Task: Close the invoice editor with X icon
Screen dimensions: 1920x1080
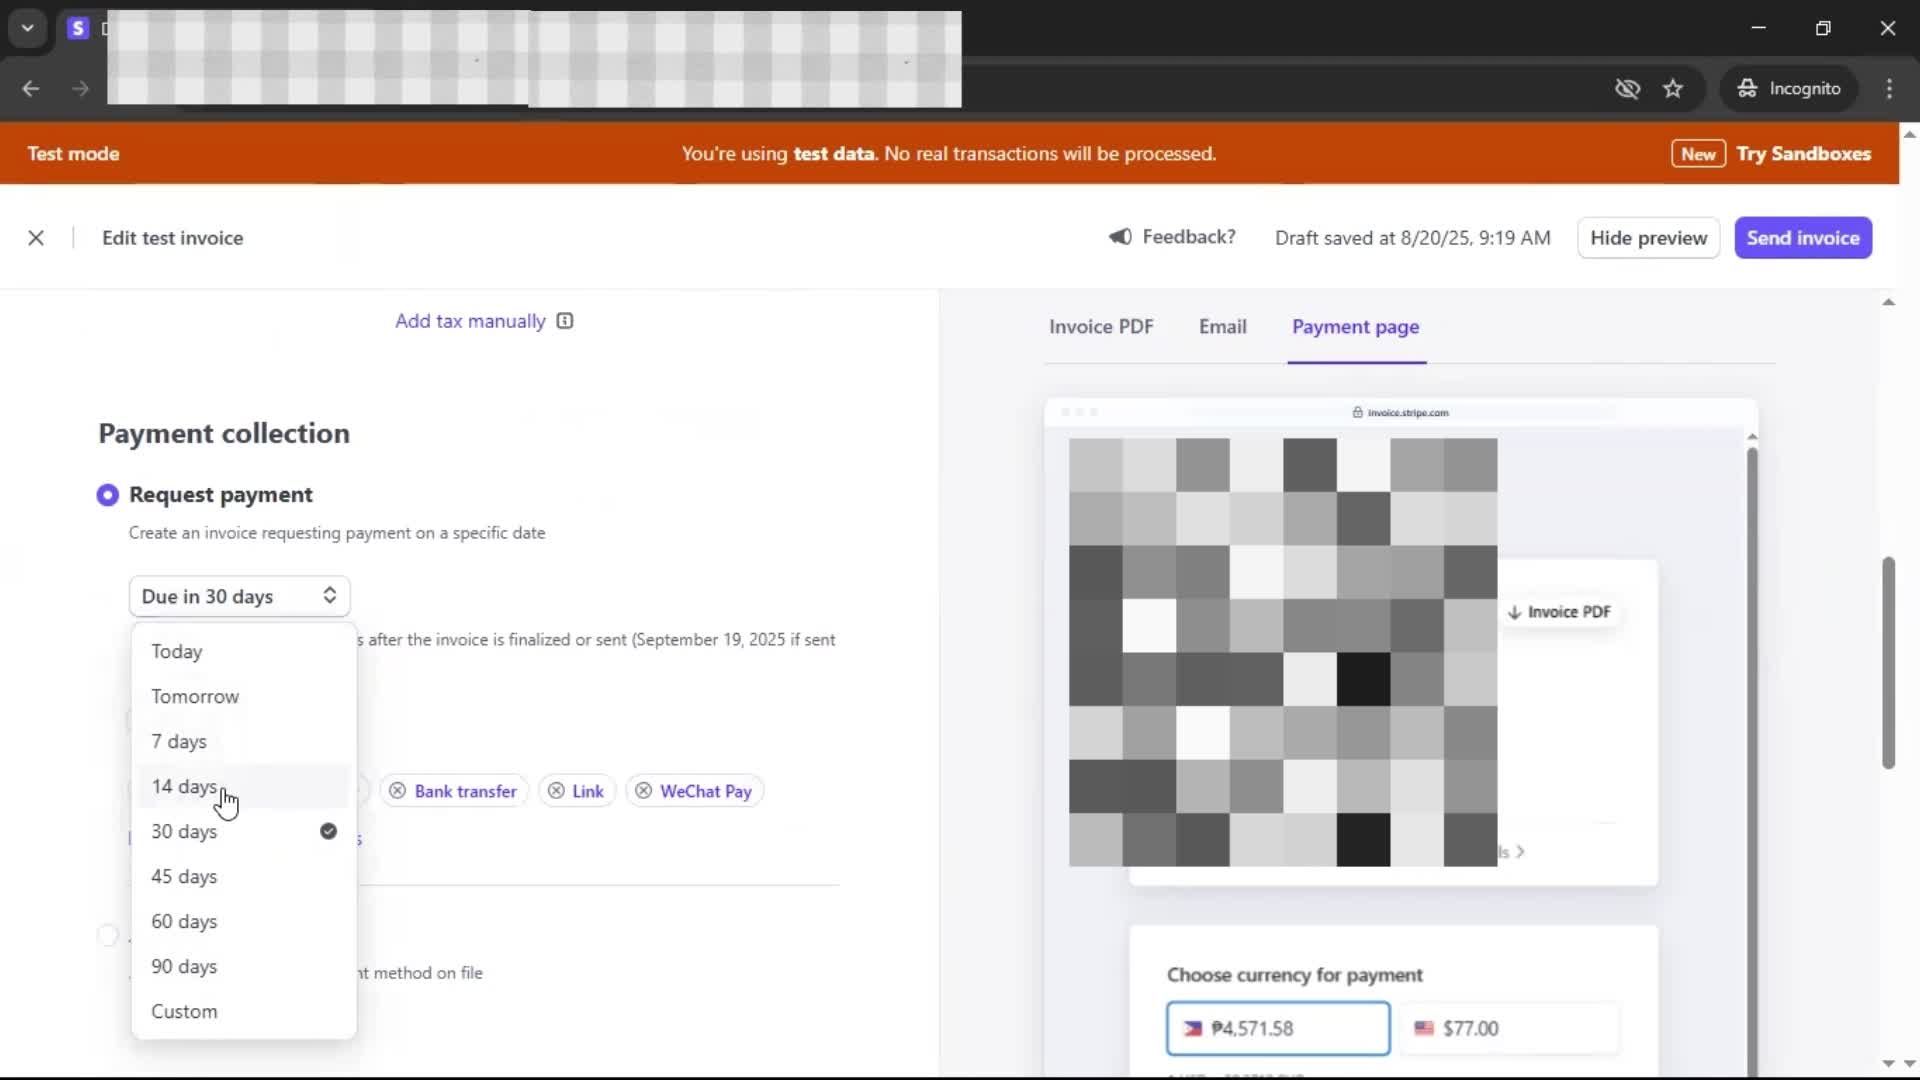Action: pos(36,238)
